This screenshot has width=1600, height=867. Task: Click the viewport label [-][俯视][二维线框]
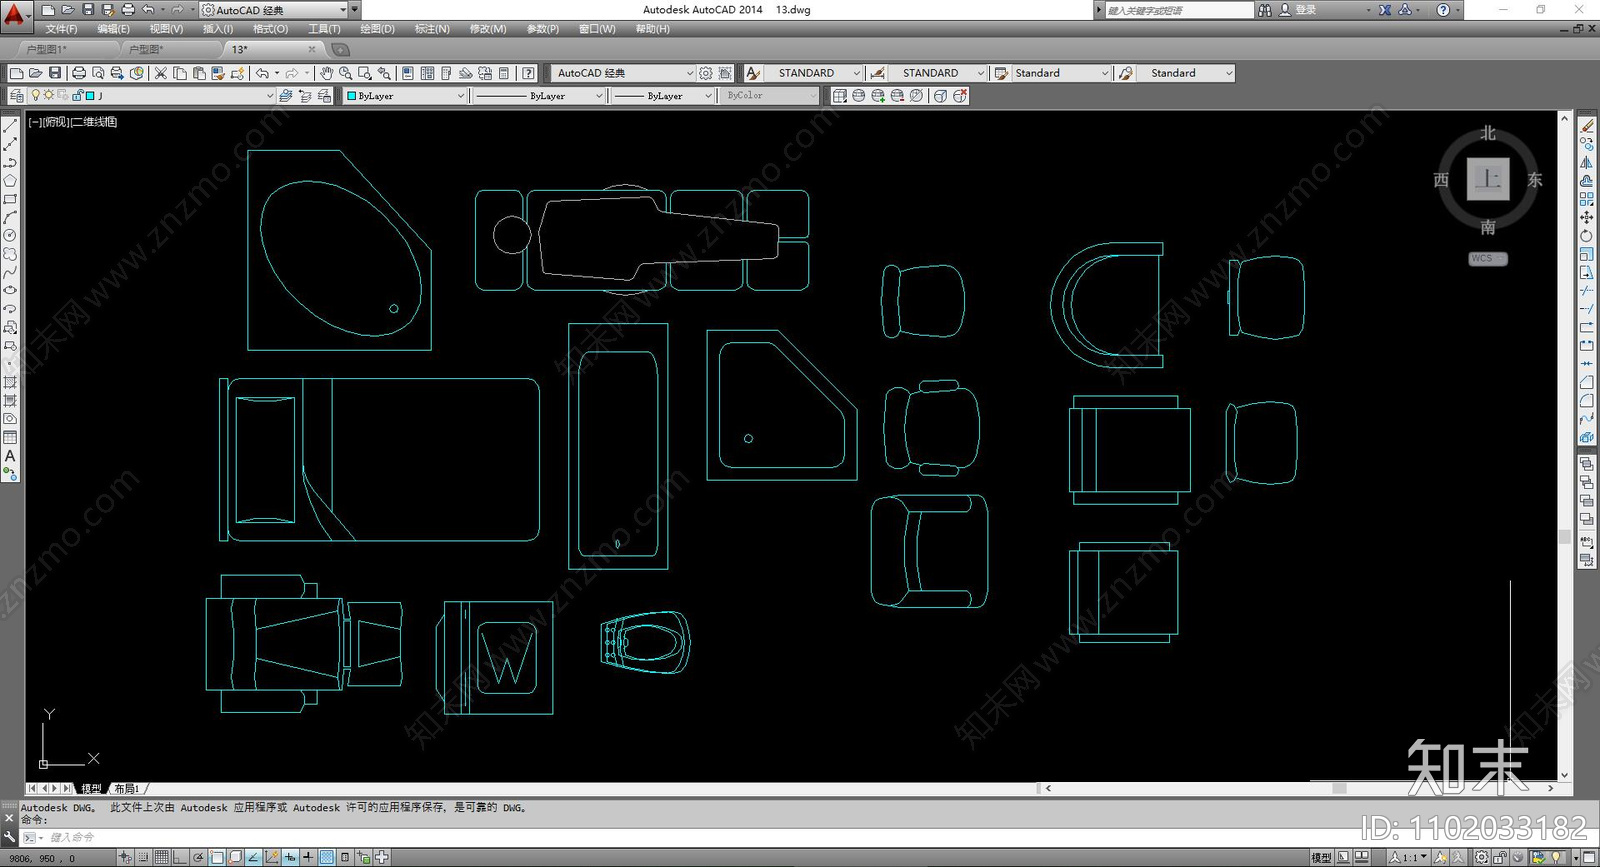(73, 122)
